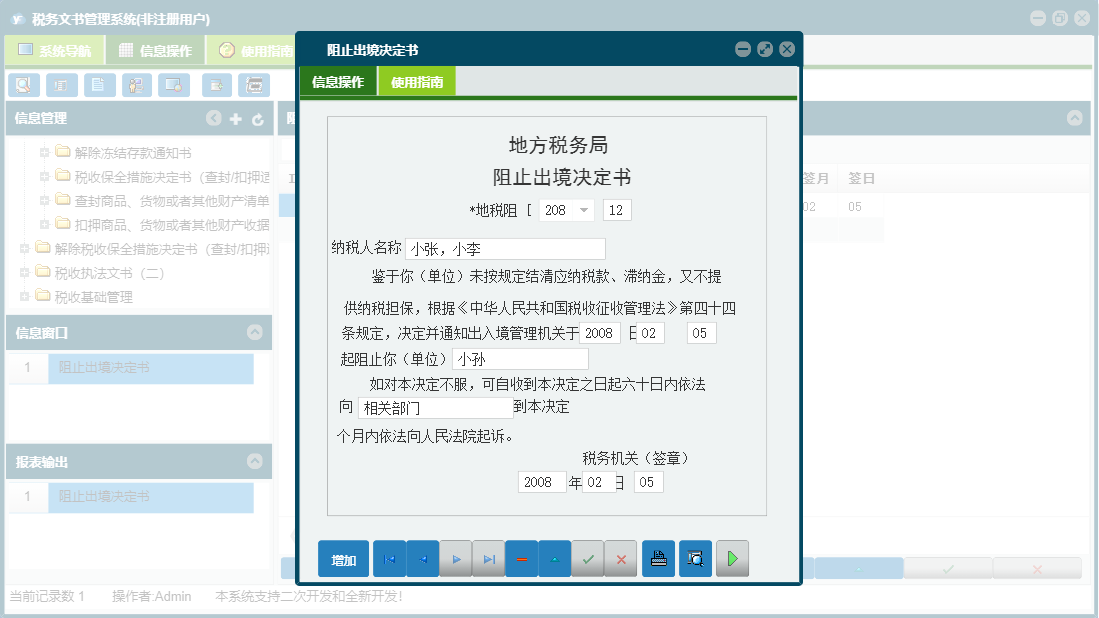Confirm changes with the green checkmark button
1099x618 pixels.
(588, 558)
